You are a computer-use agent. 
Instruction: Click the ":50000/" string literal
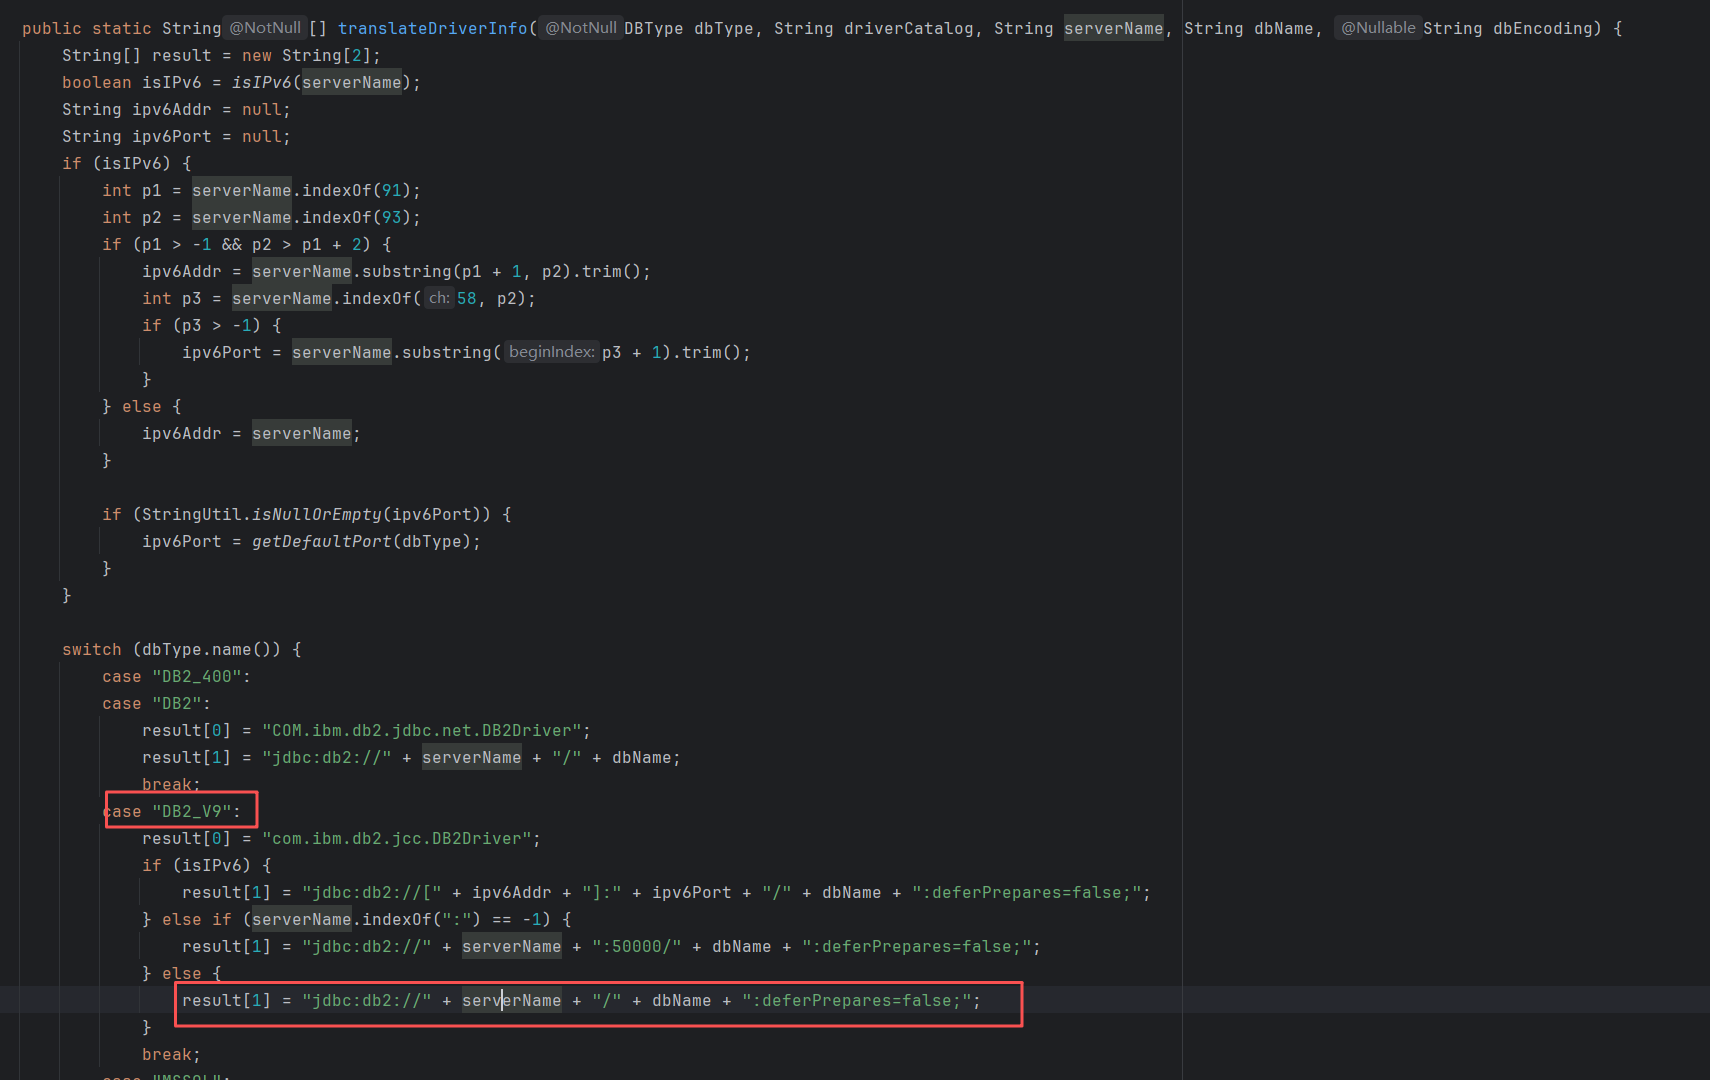click(x=636, y=946)
